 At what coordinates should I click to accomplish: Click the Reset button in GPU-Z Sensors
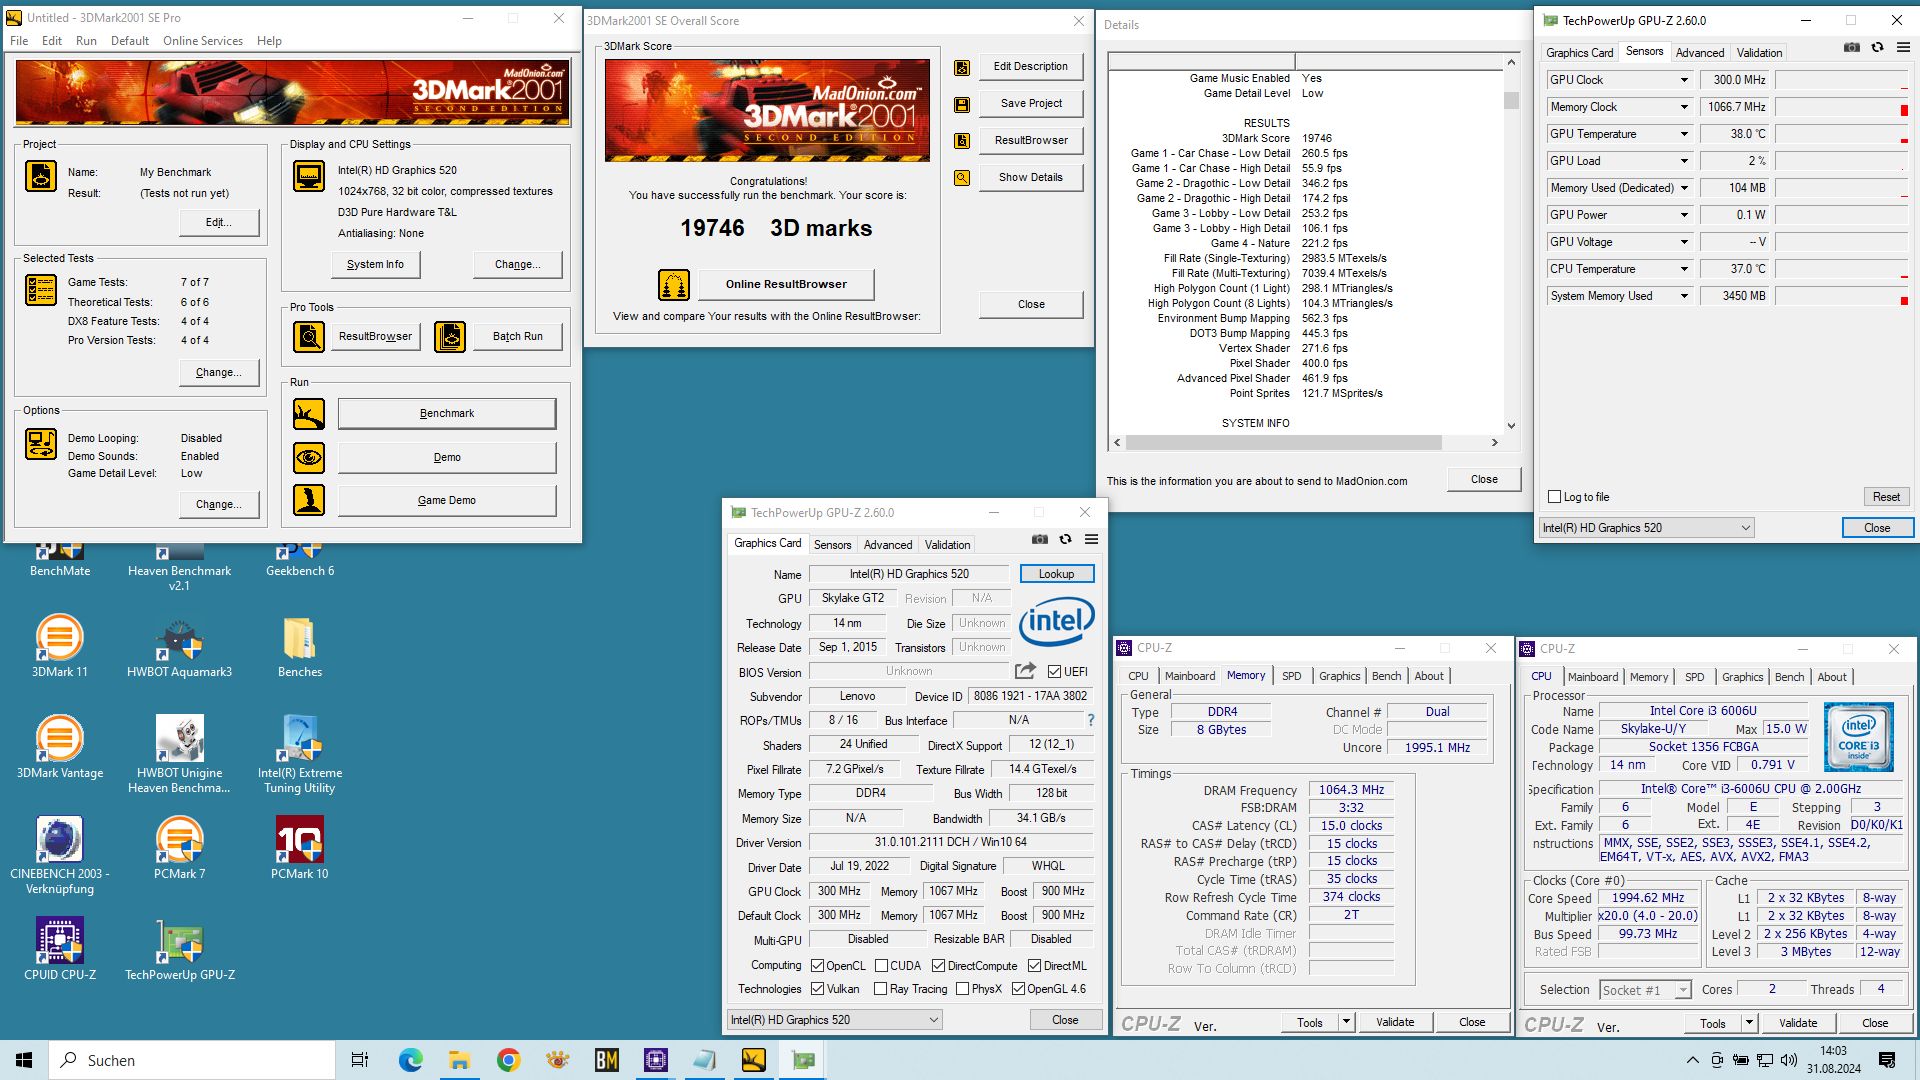1886,497
